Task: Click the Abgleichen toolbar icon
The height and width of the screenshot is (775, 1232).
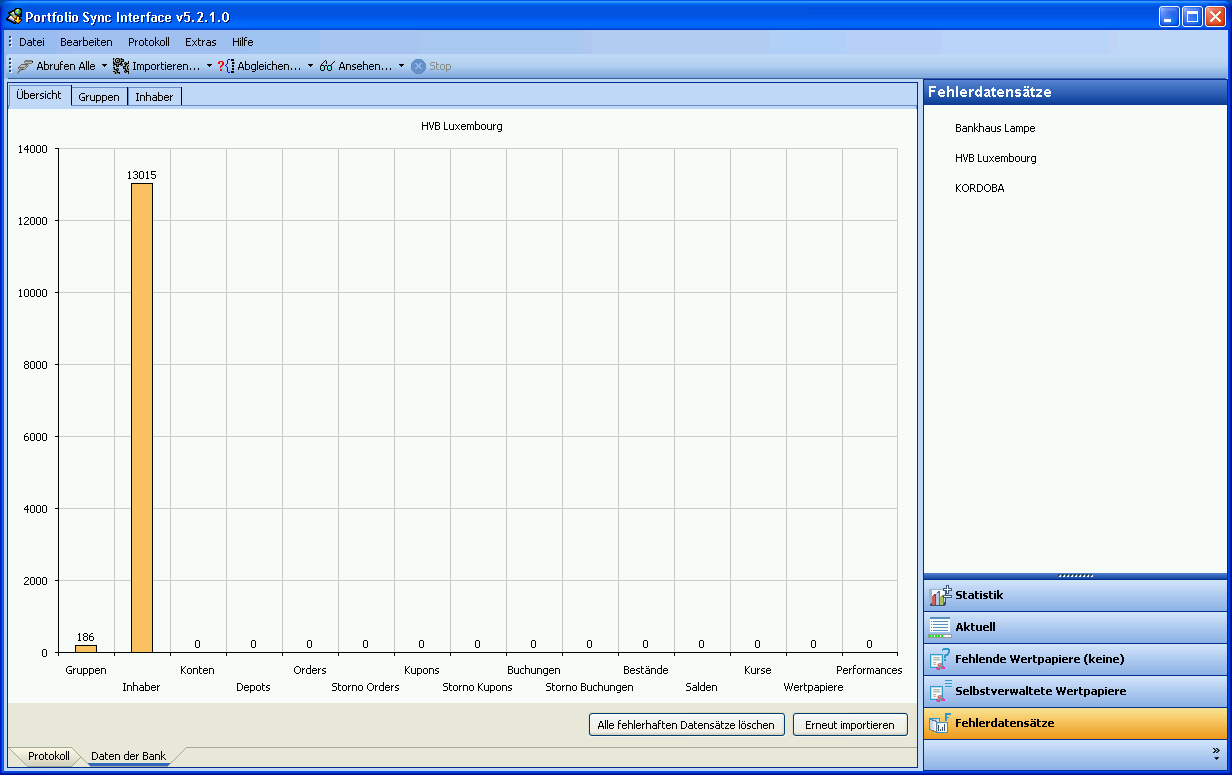Action: point(226,66)
